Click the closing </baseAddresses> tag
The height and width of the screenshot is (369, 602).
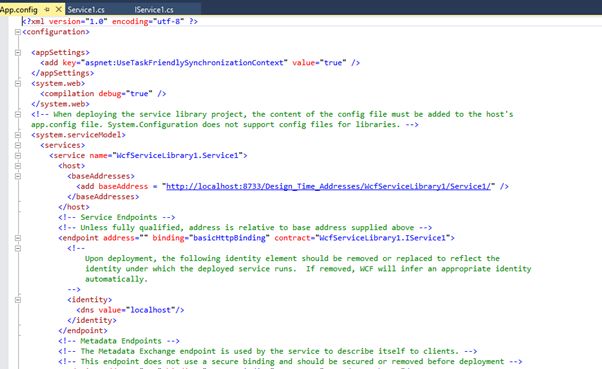coord(103,197)
